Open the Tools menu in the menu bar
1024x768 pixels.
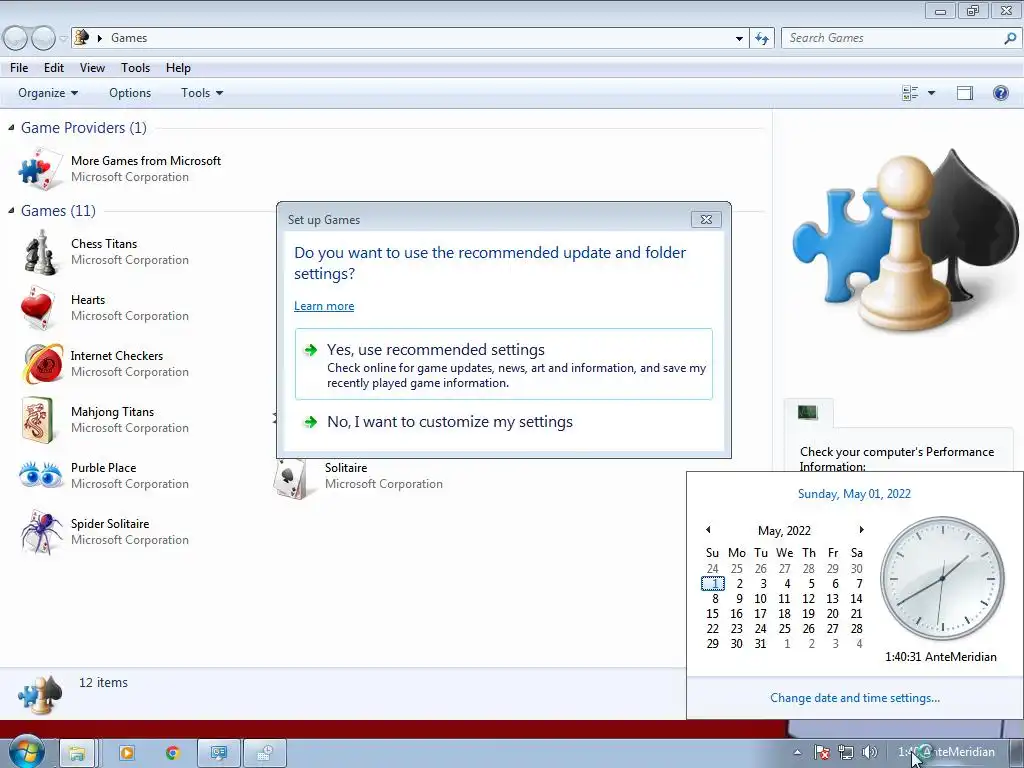pos(135,67)
